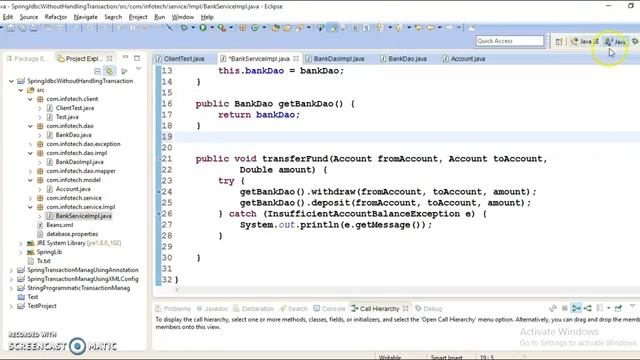Click Refresh icon in Call Hierarchy view
Image resolution: width=640 pixels, height=360 pixels.
coord(553,308)
